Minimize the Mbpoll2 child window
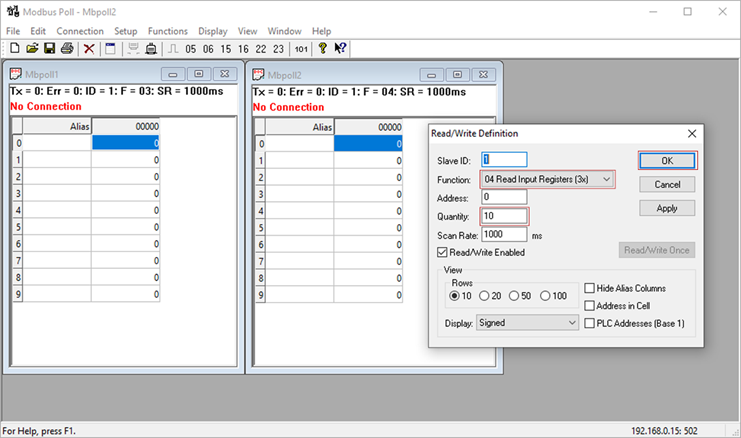This screenshot has width=741, height=438. point(431,75)
